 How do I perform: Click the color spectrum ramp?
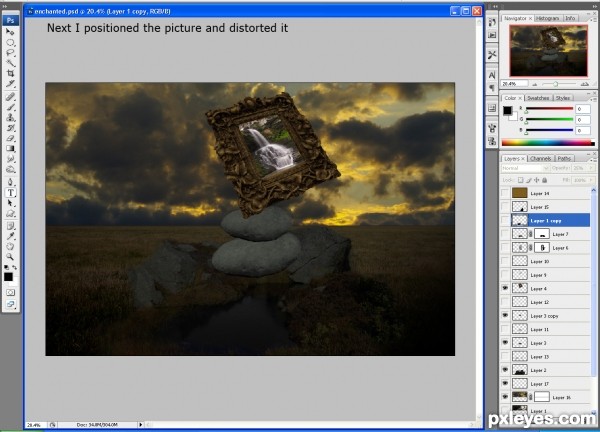coord(548,143)
